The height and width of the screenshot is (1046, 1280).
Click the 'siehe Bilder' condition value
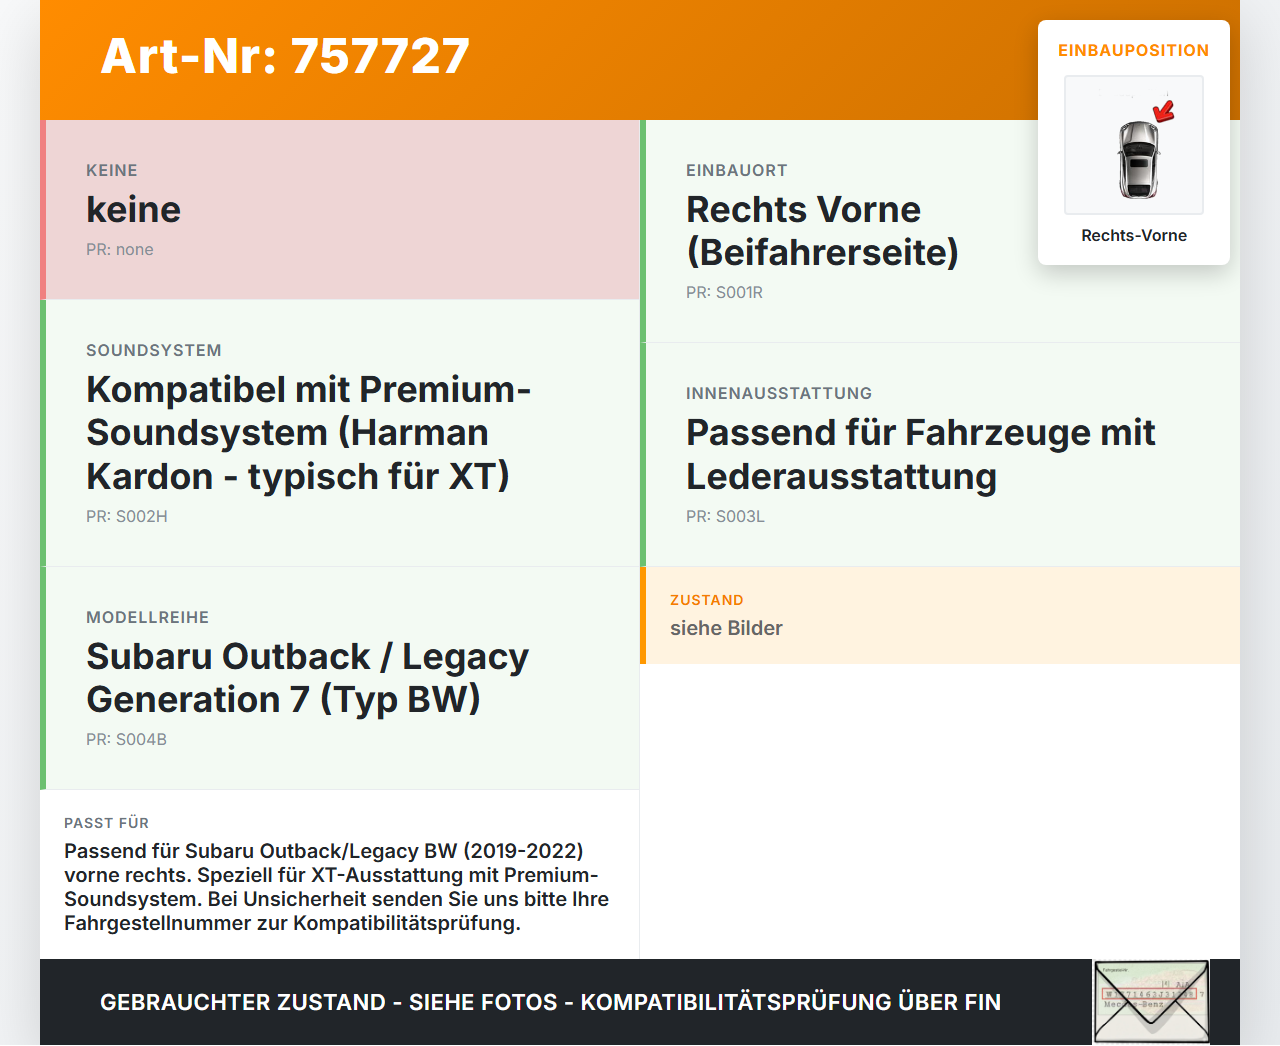click(x=726, y=628)
